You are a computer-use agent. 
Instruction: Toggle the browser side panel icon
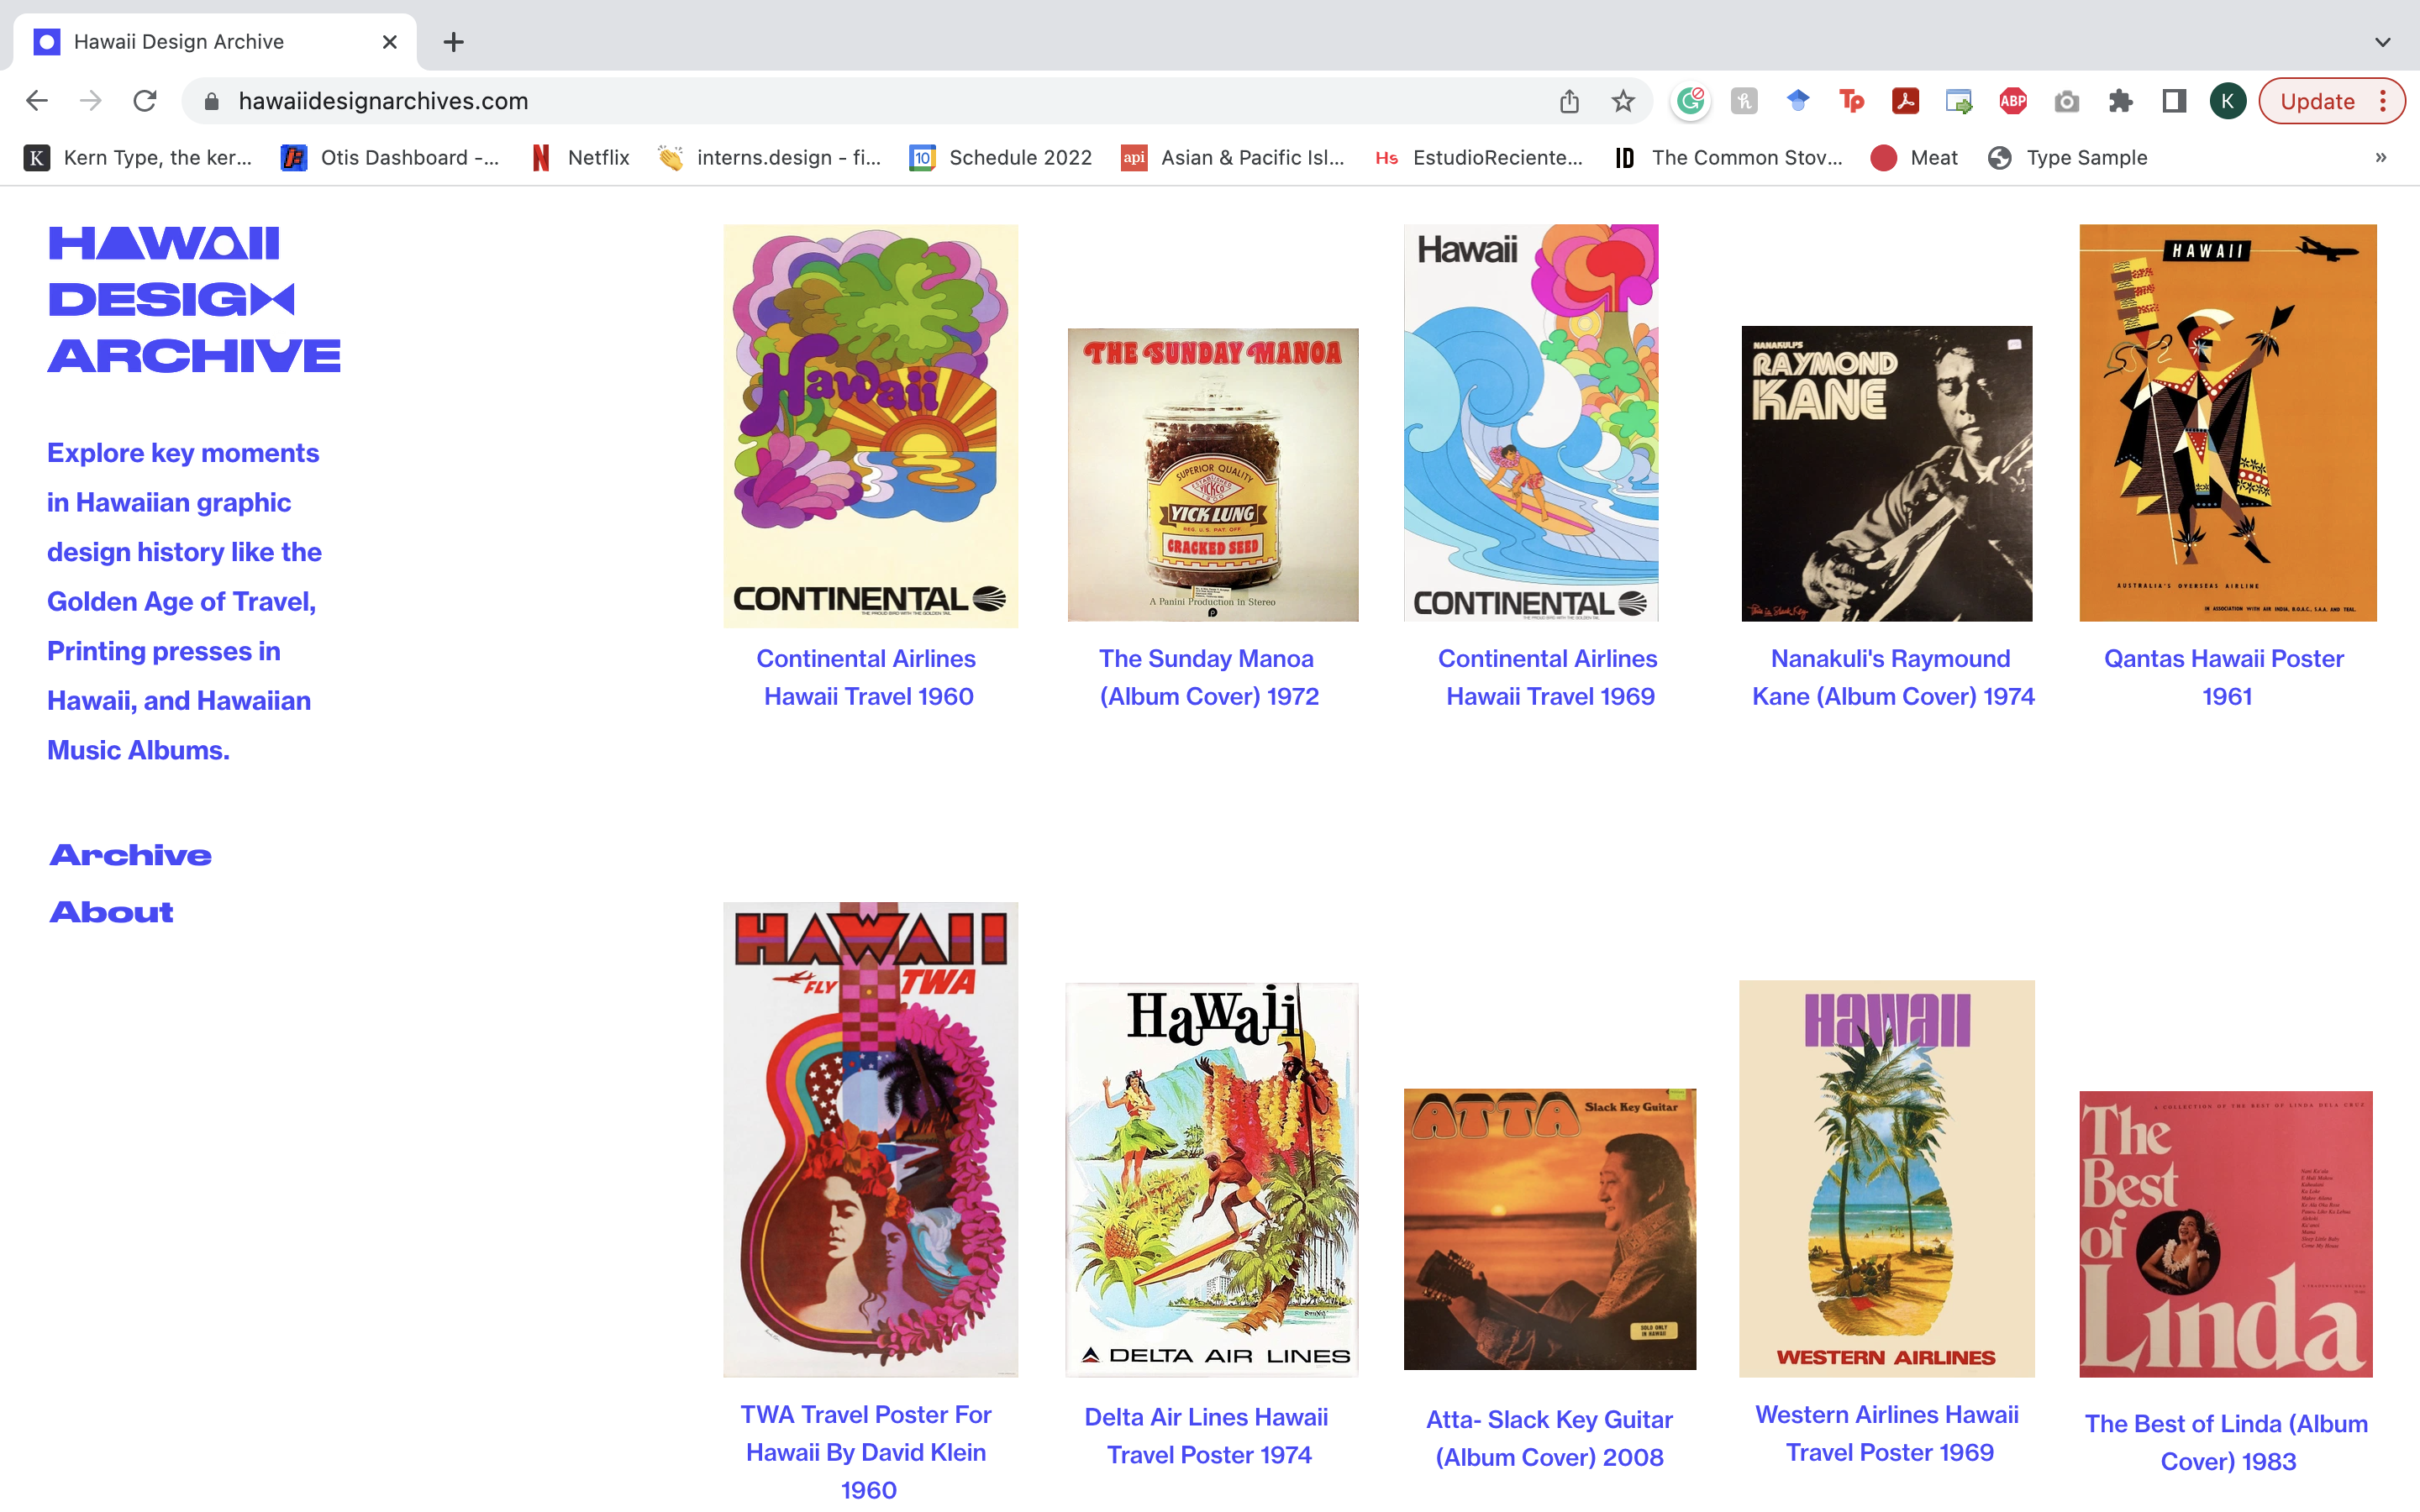point(2174,101)
